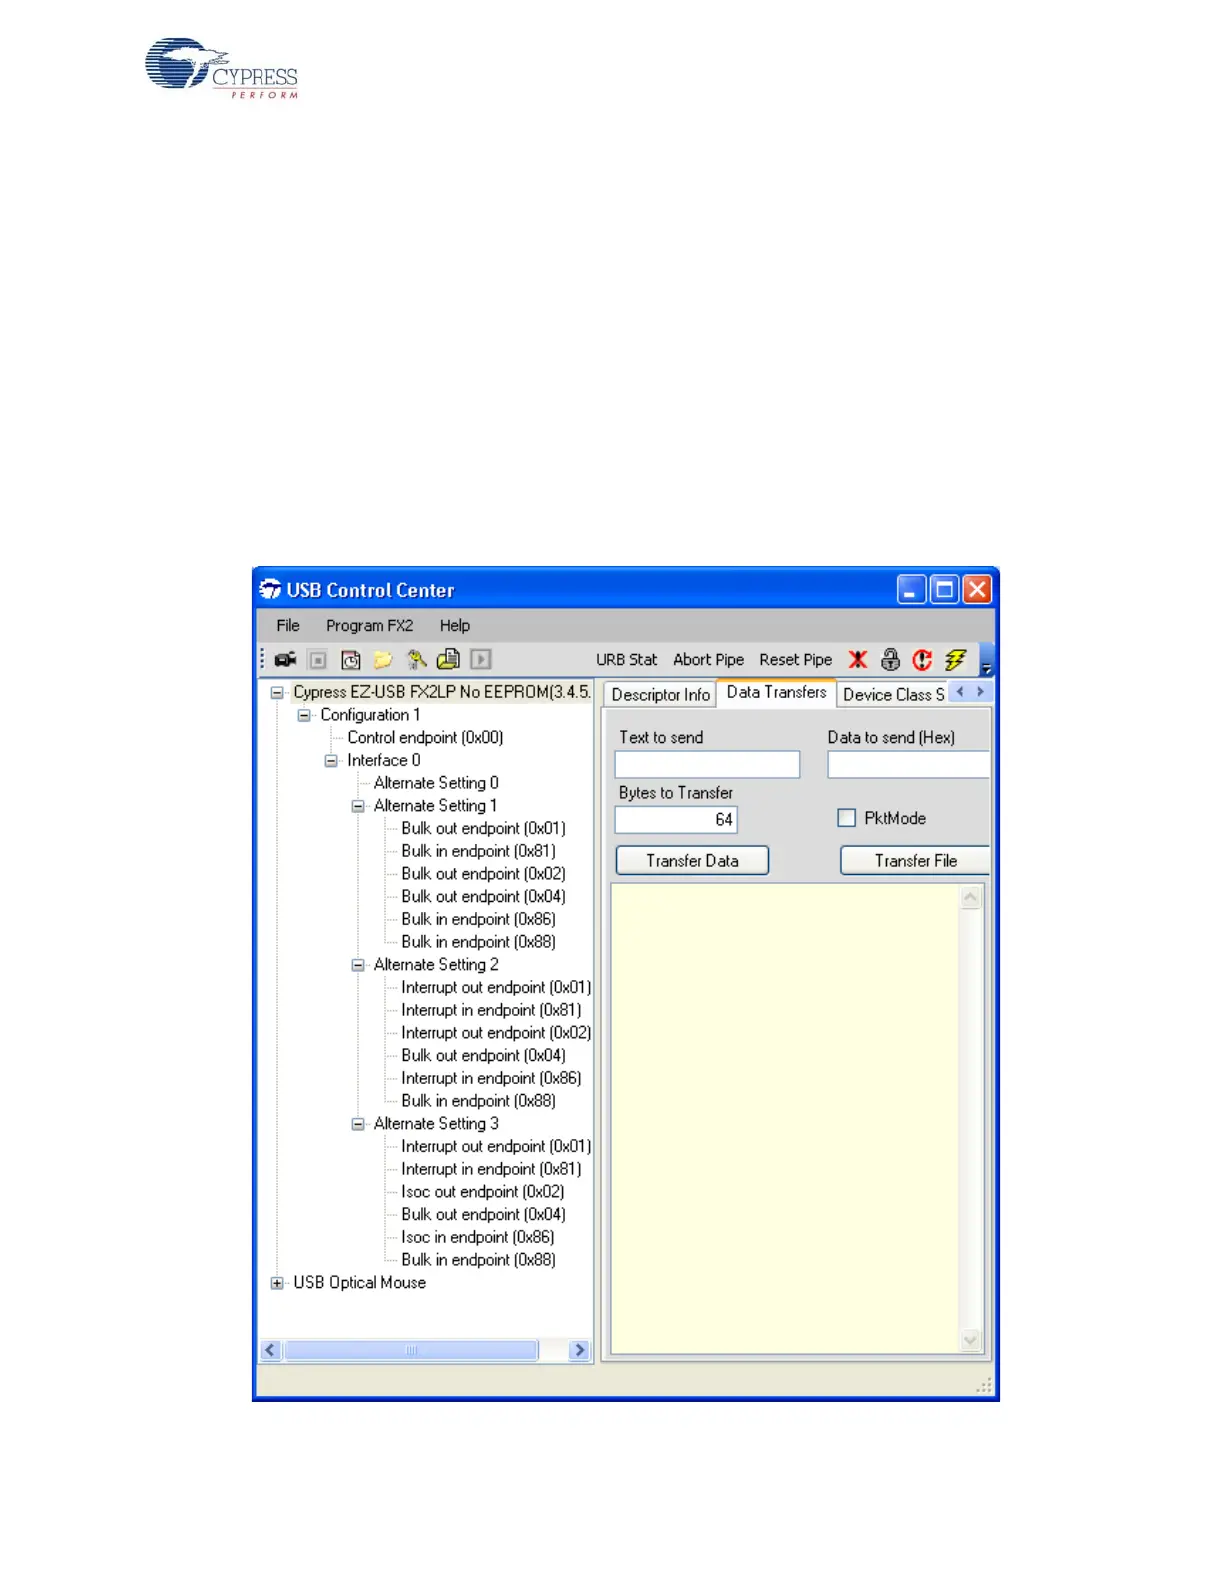Collapse the Alternate Setting 2 node
The height and width of the screenshot is (1584, 1224).
358,965
